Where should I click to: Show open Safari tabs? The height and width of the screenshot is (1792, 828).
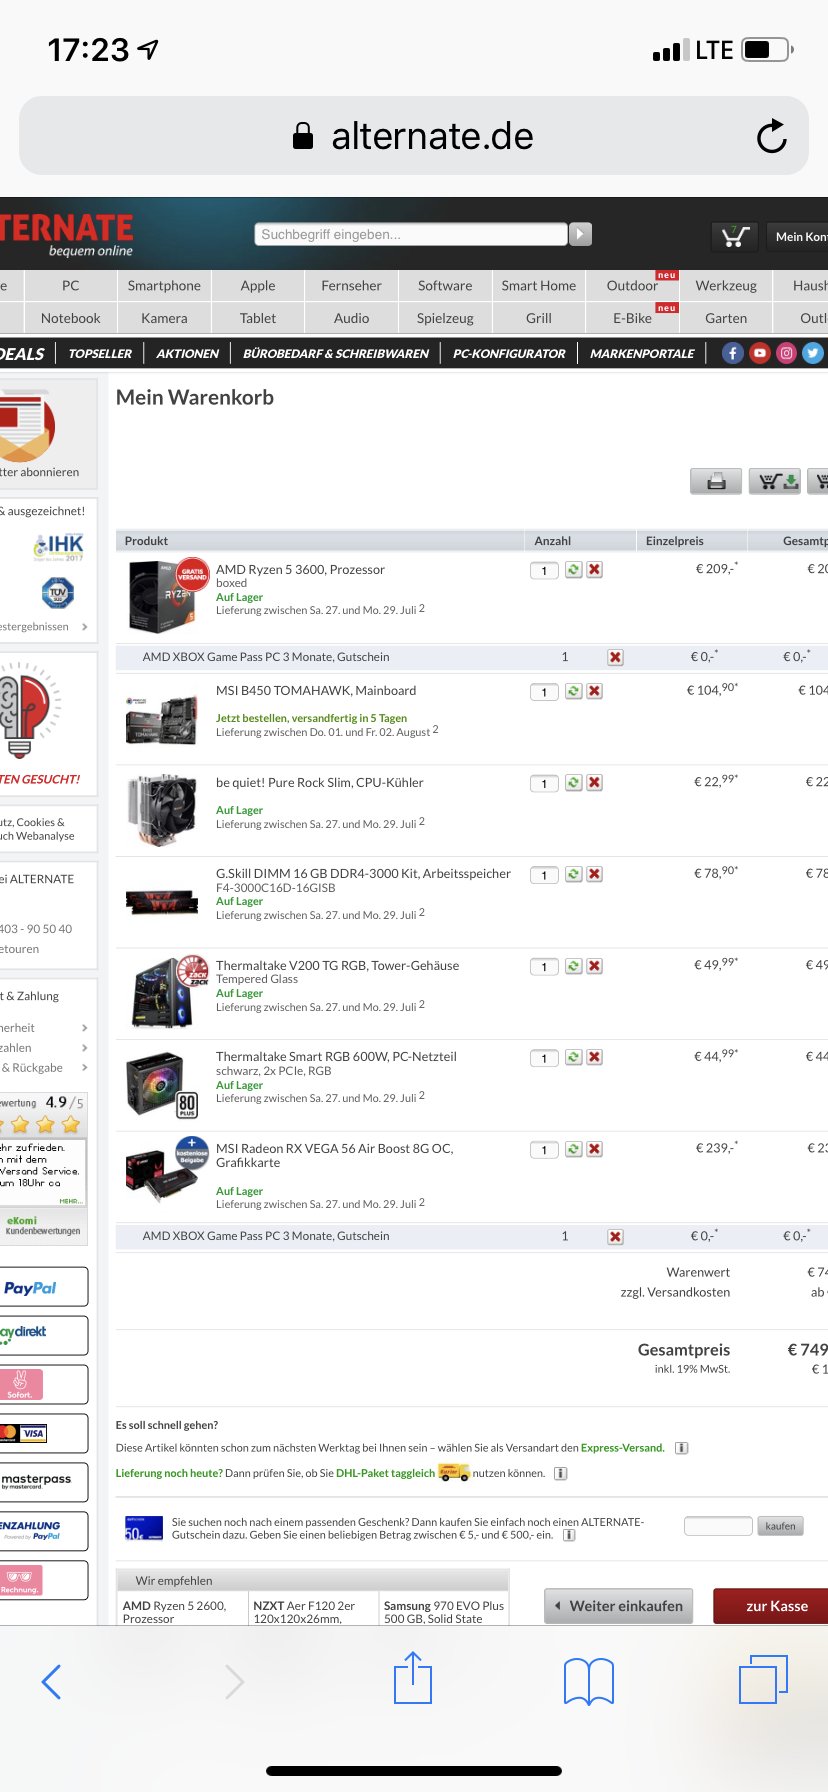764,1680
